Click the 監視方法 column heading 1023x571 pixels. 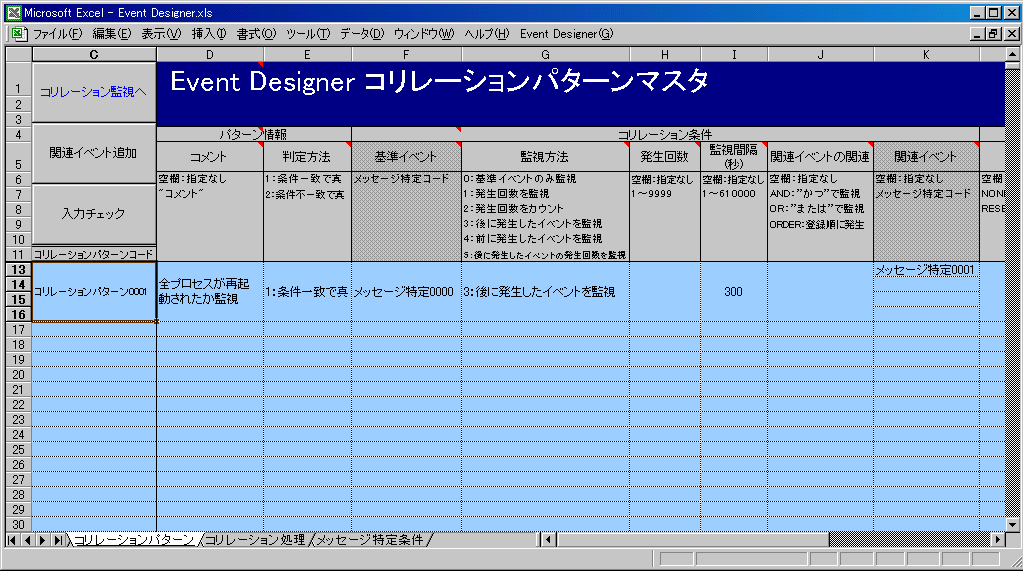coord(545,157)
